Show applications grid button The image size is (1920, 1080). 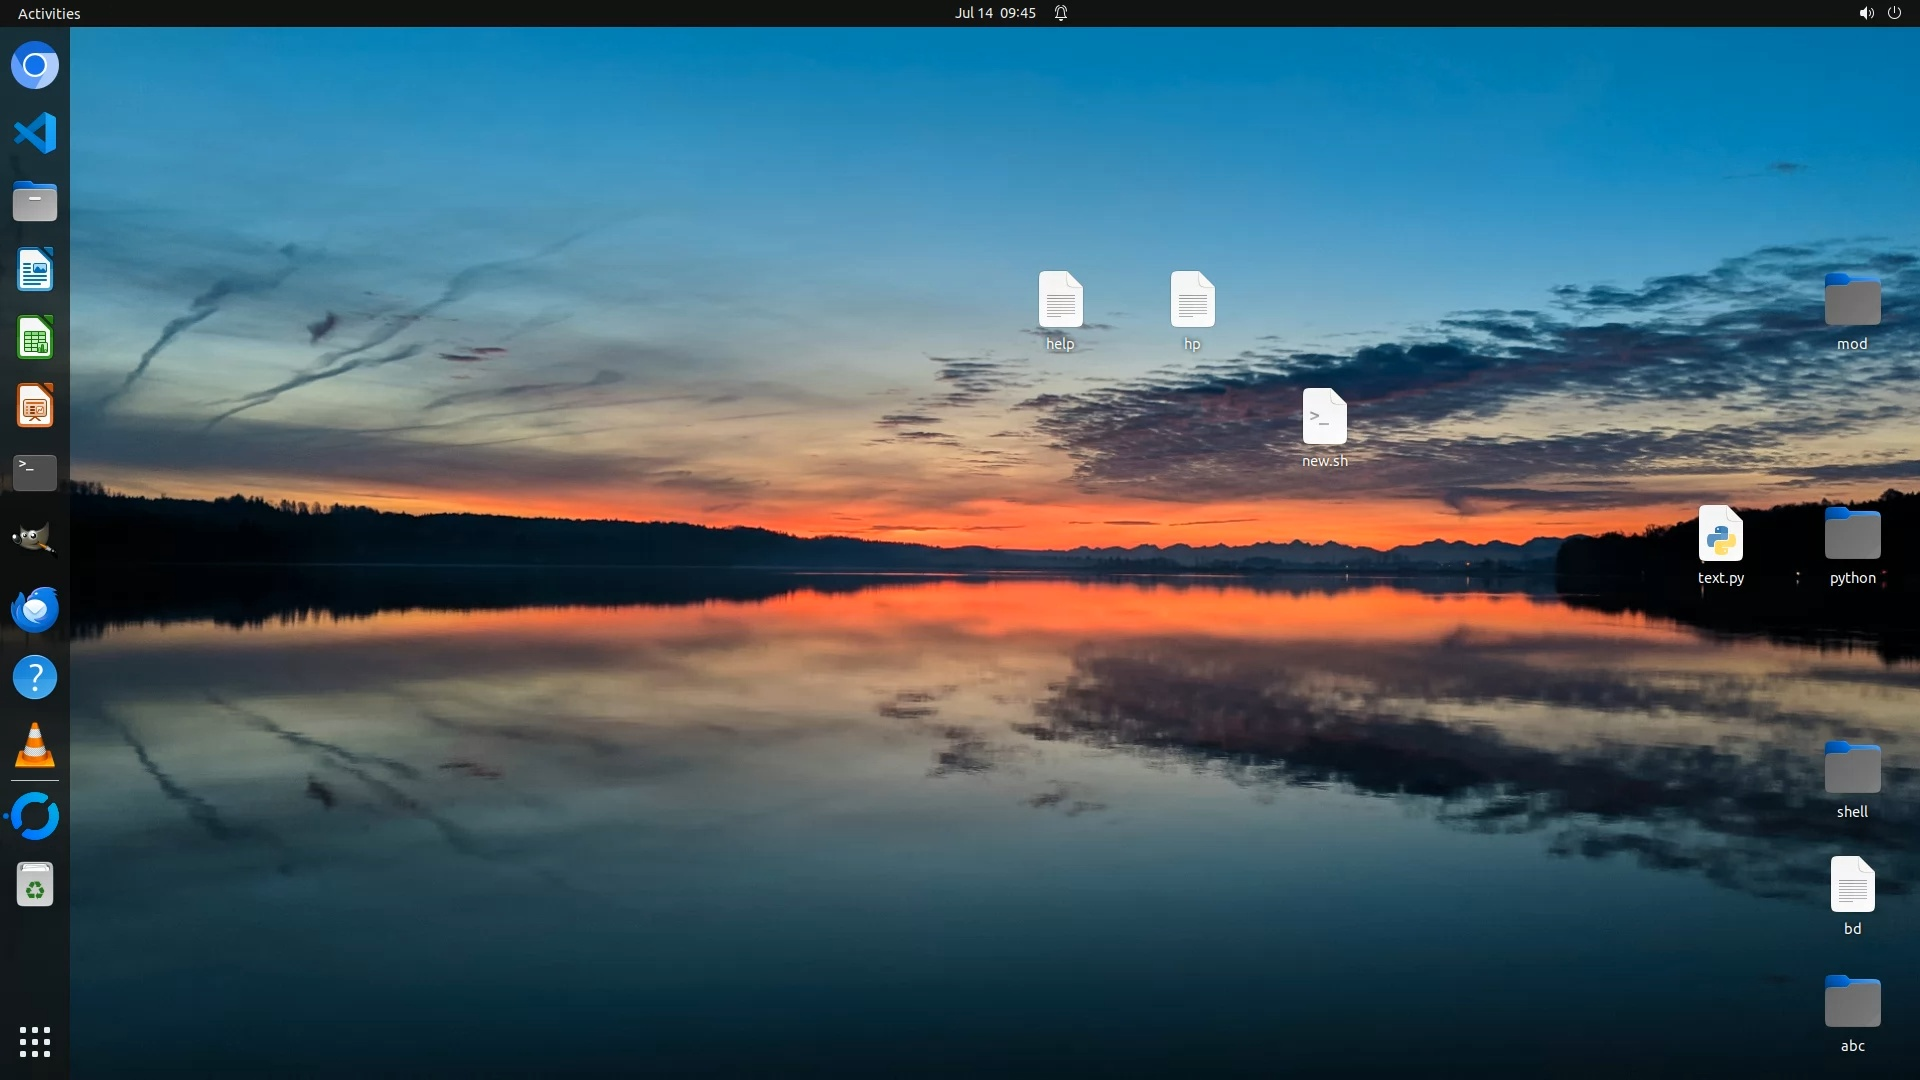[x=35, y=1042]
